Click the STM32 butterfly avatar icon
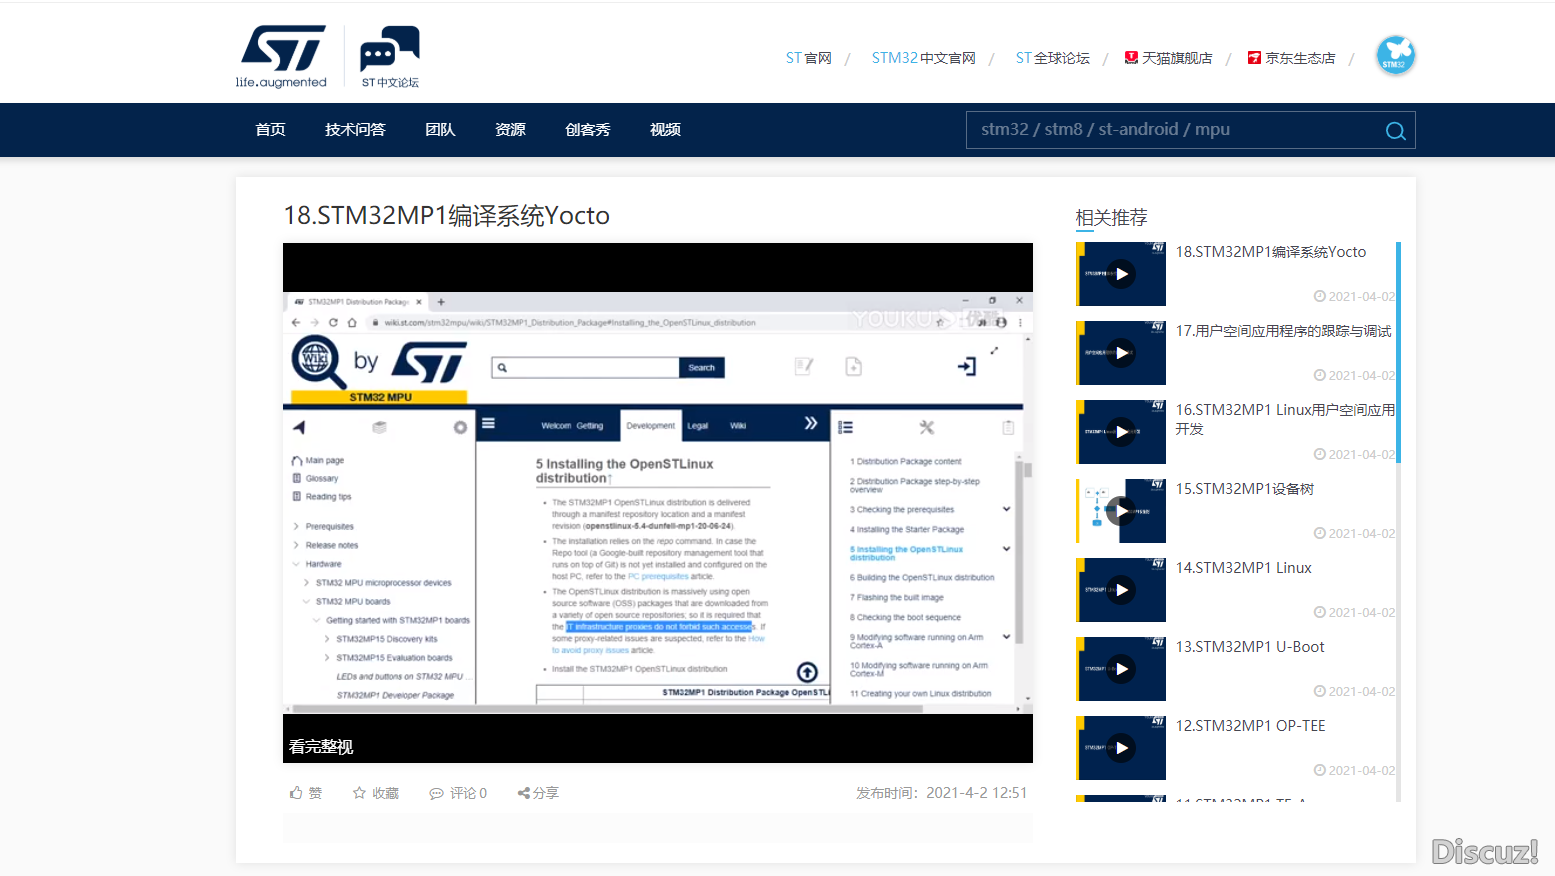 pyautogui.click(x=1395, y=55)
